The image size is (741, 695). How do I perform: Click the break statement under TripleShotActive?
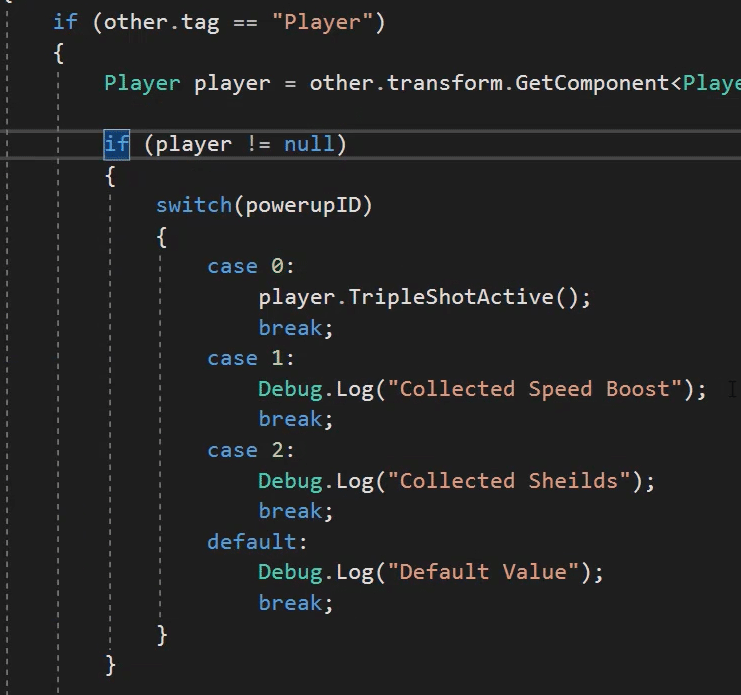(x=290, y=328)
